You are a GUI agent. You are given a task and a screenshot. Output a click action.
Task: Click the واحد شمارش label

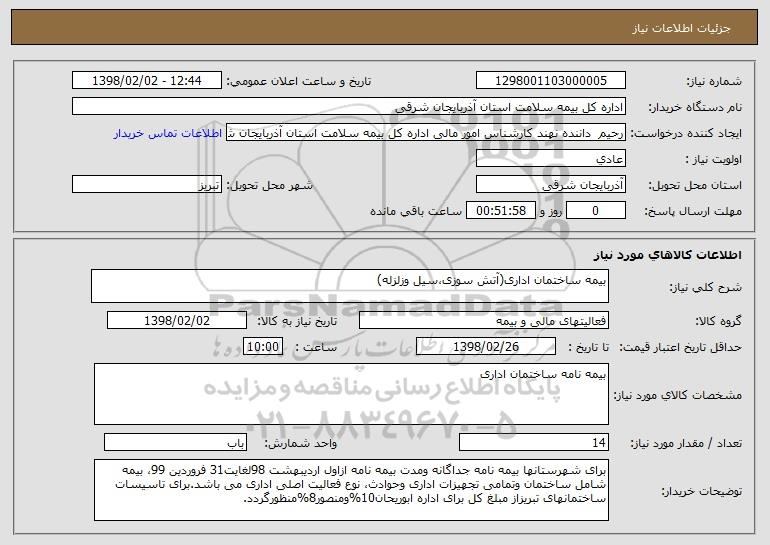(x=301, y=443)
